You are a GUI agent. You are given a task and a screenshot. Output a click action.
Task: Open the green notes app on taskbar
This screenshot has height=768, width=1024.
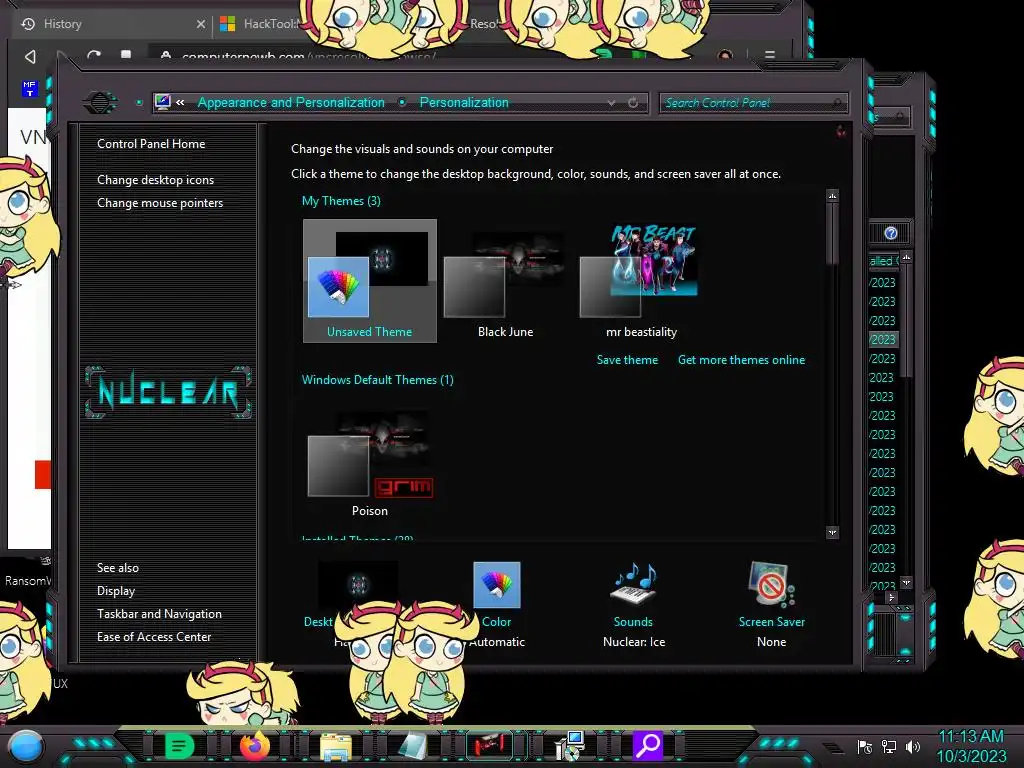coord(180,745)
